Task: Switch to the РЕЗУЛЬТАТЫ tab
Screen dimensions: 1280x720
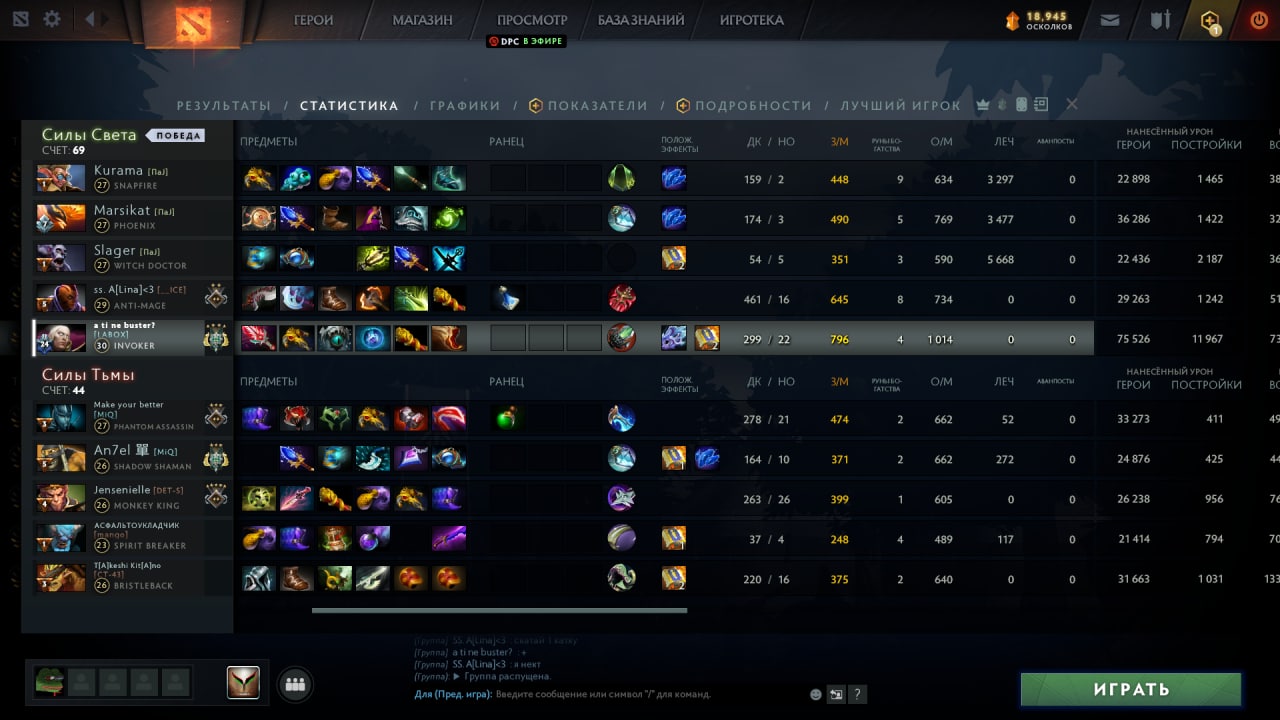Action: [x=224, y=105]
